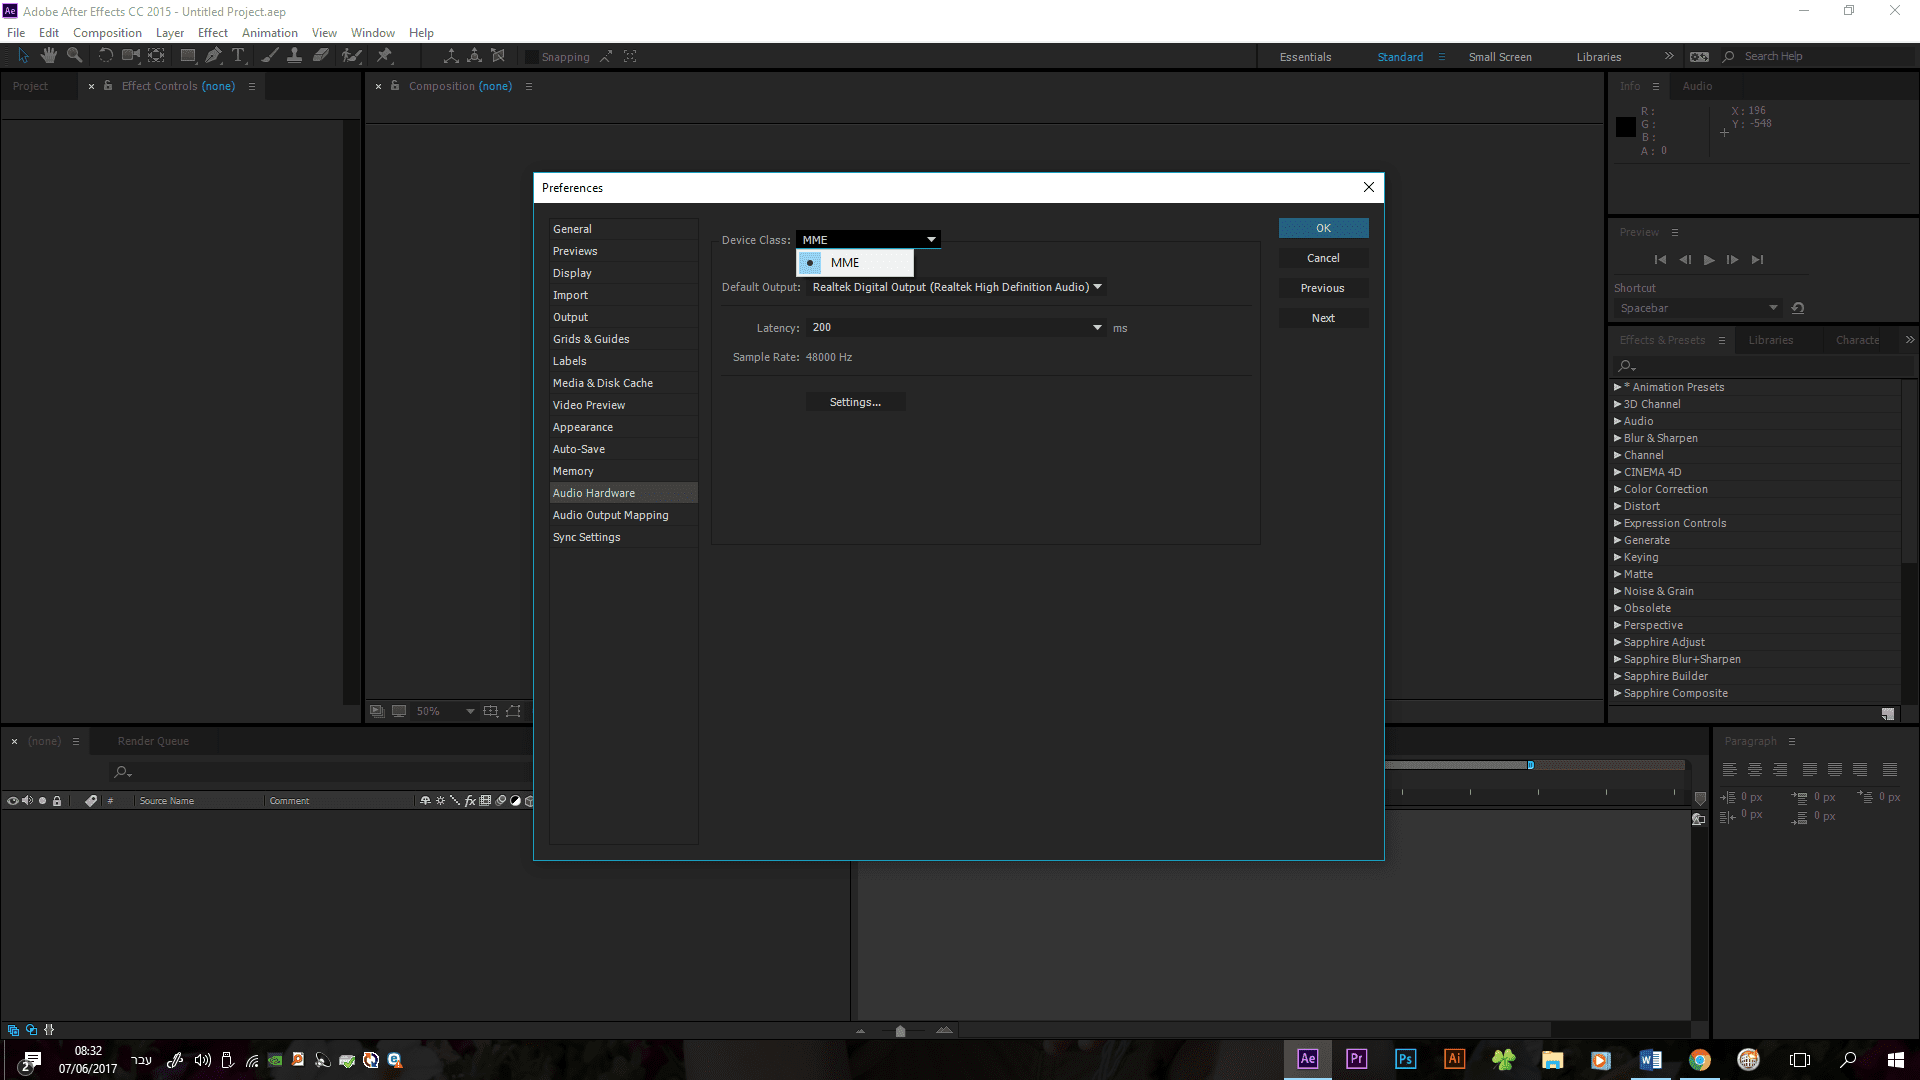1920x1080 pixels.
Task: Select the Eraser tool
Action: click(321, 56)
